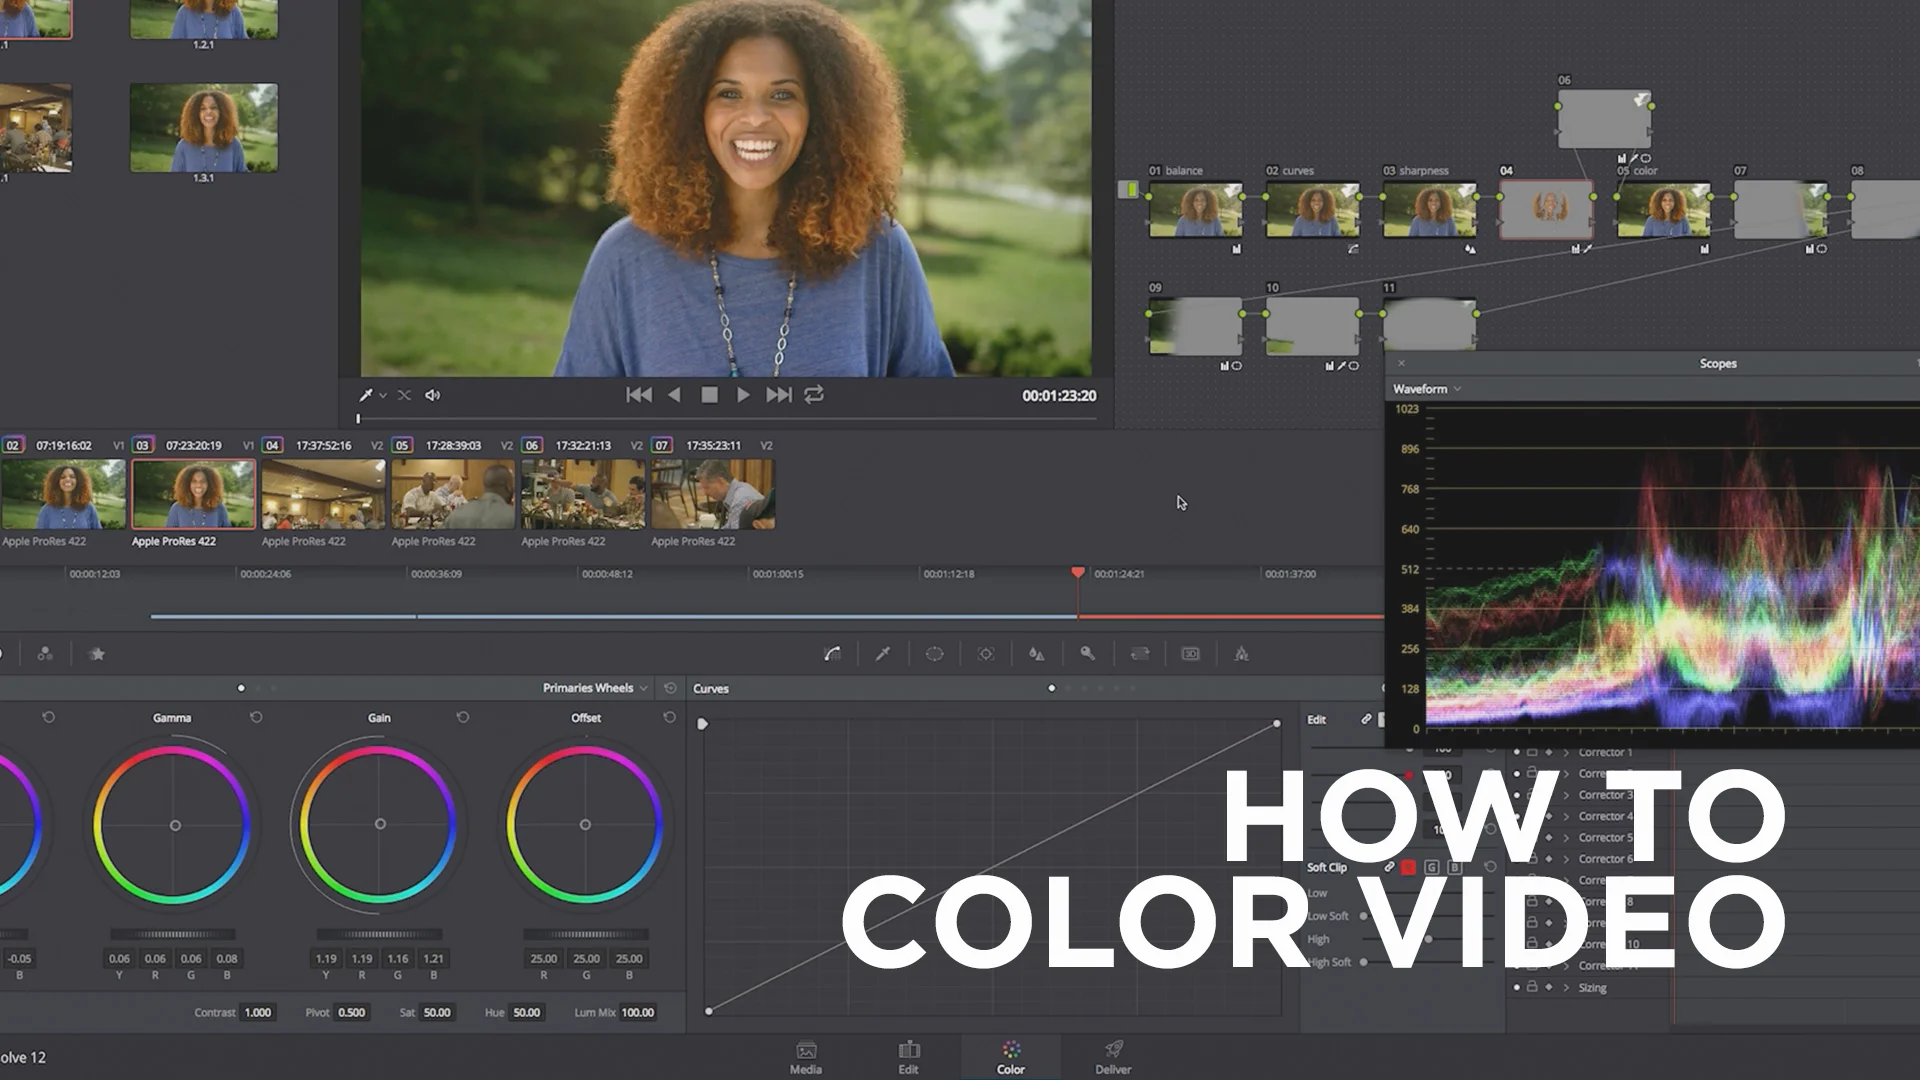Toggle Soft Clip red channel
This screenshot has width=1920, height=1080.
coord(1409,867)
